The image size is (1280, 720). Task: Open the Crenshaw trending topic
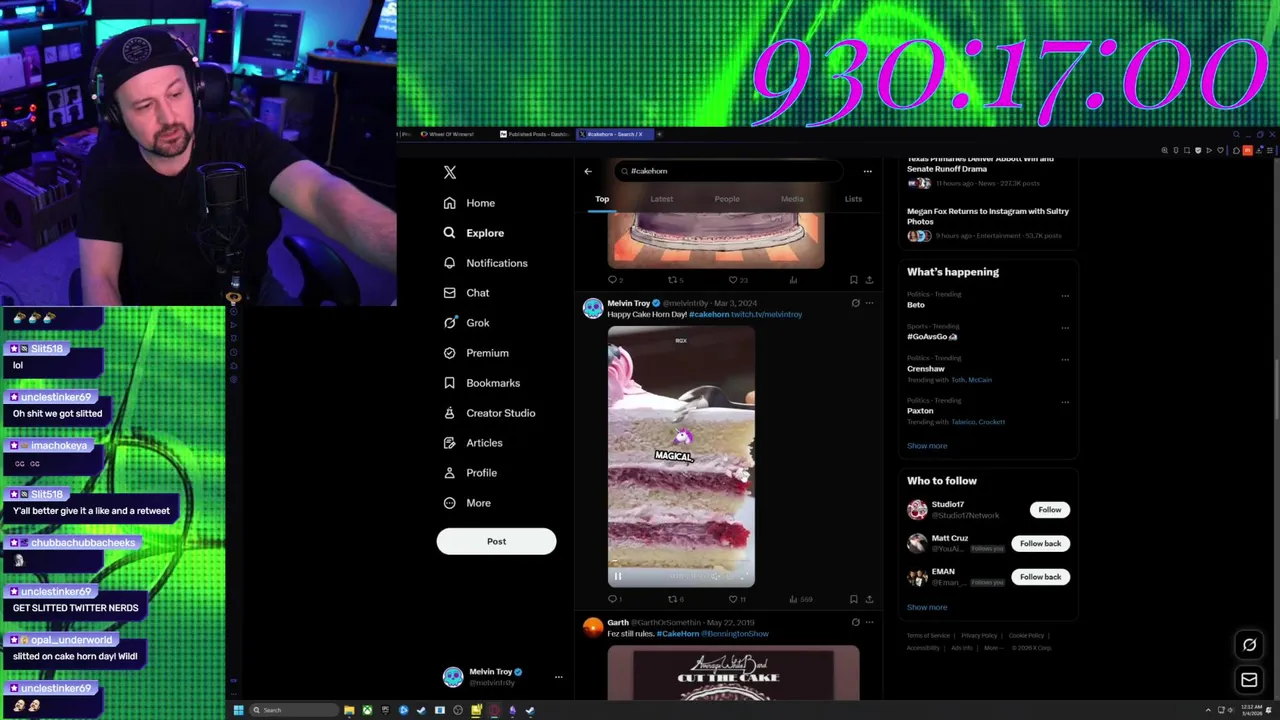click(926, 369)
